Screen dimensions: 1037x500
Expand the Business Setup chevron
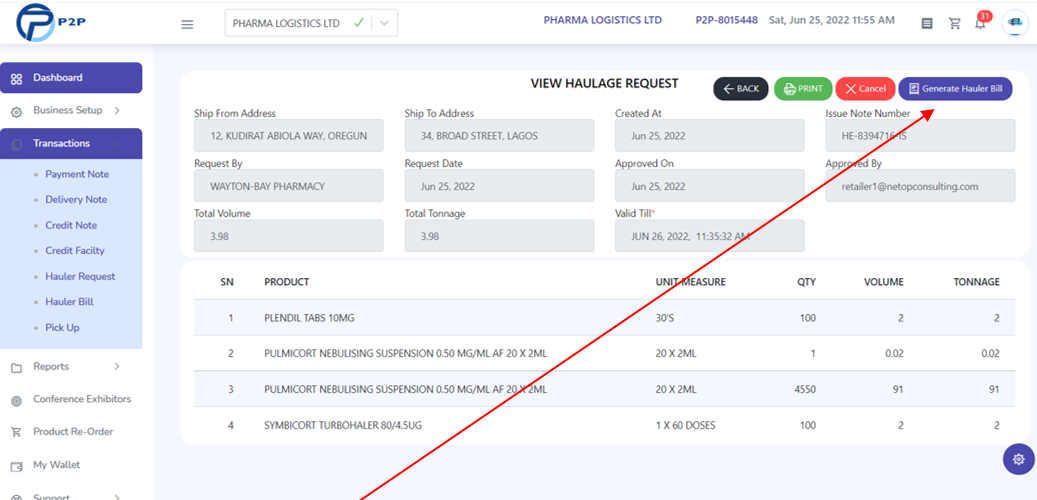pyautogui.click(x=117, y=110)
